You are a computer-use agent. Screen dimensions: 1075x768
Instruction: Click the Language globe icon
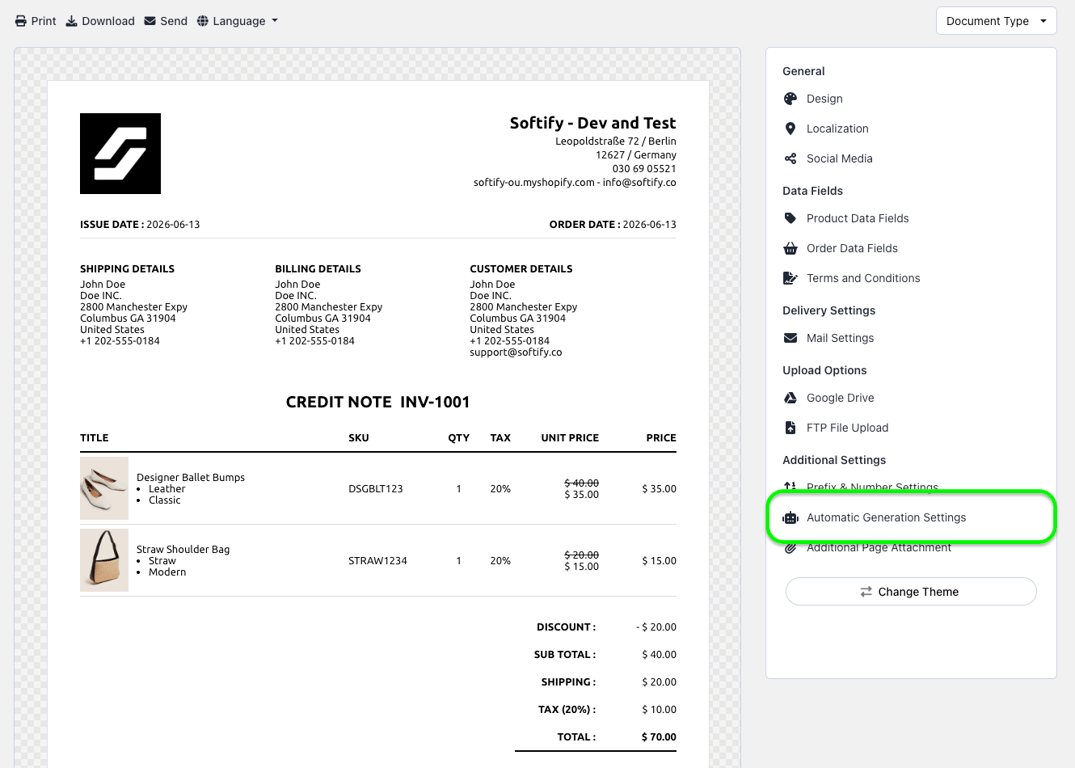[202, 21]
